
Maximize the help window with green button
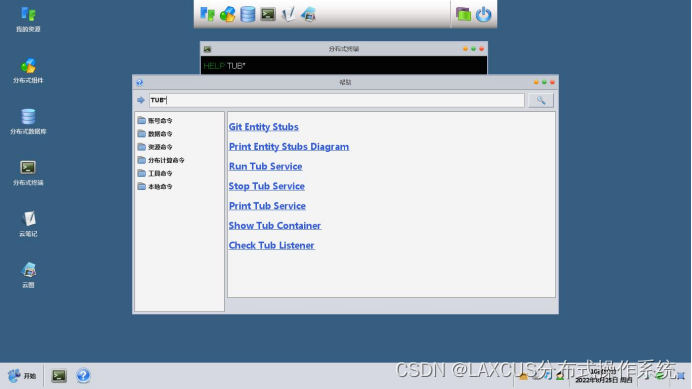[x=544, y=82]
